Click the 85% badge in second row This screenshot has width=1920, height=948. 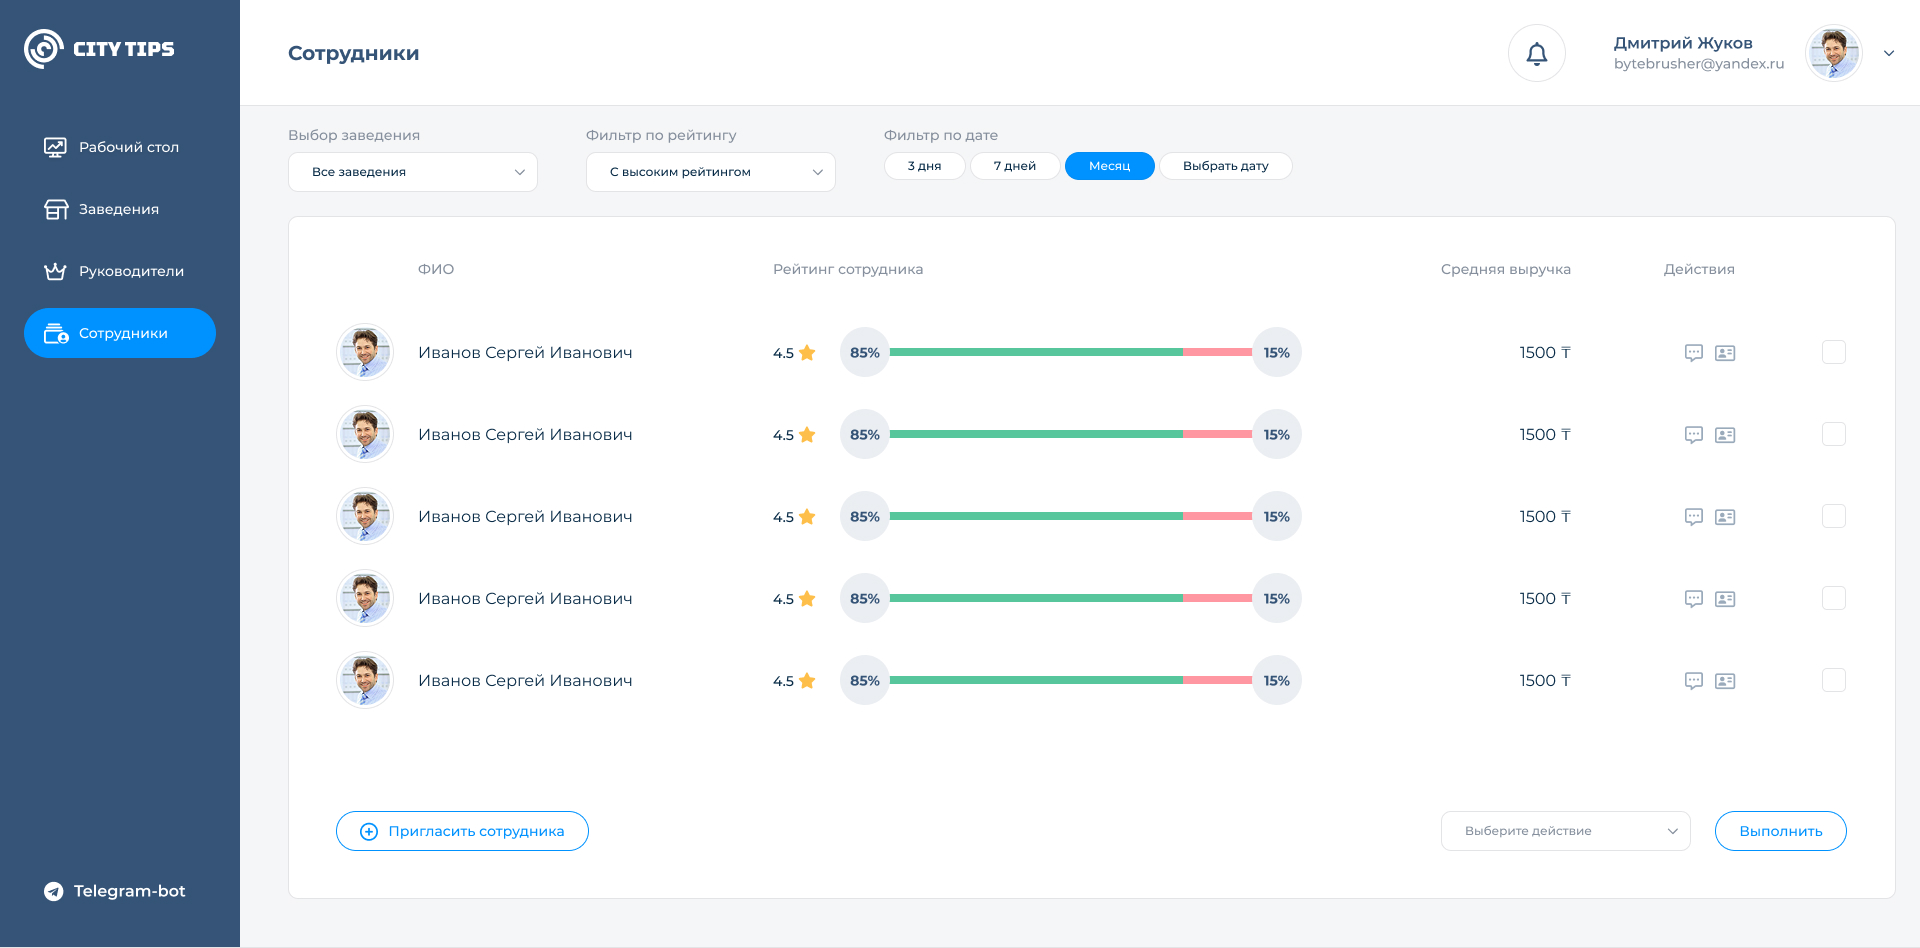pos(865,434)
